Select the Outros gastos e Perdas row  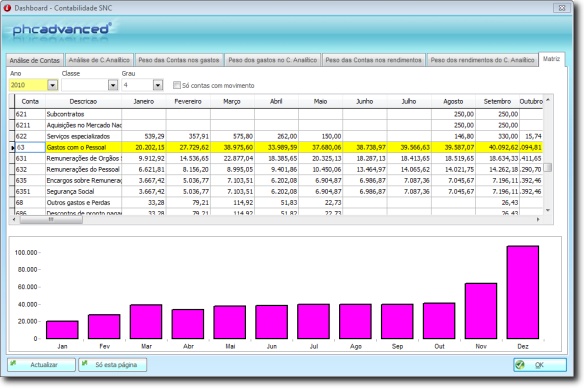click(x=276, y=203)
